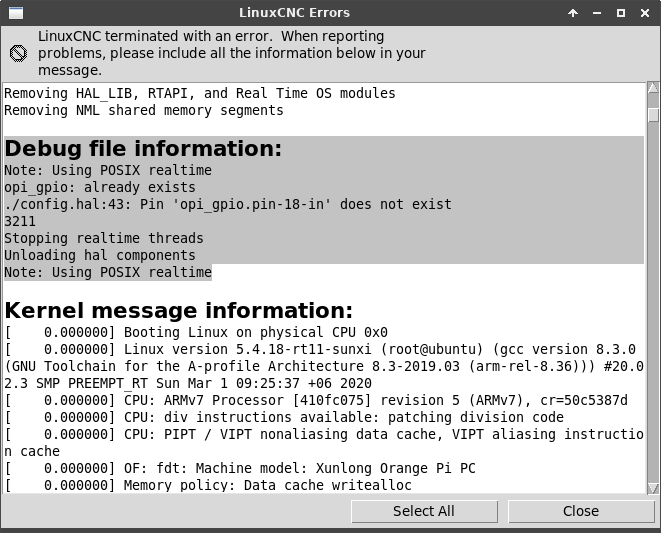The image size is (661, 533).
Task: Click the line 'opi_gpio: already exists'
Action: coord(100,187)
